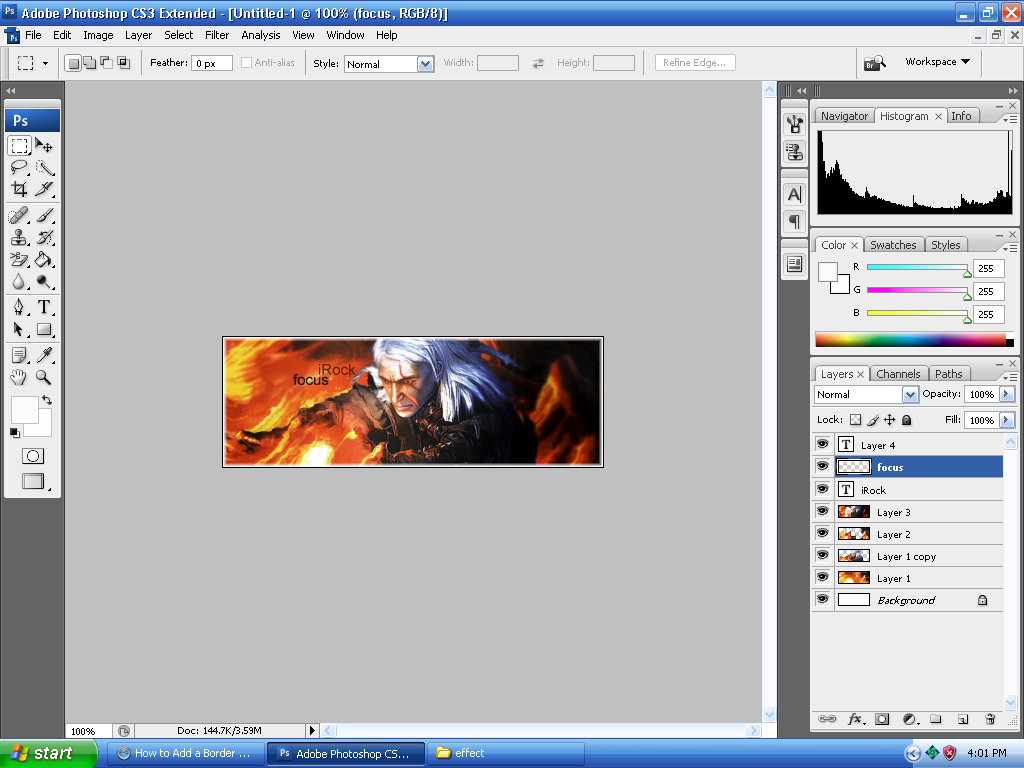Open the Image menu

click(x=98, y=35)
